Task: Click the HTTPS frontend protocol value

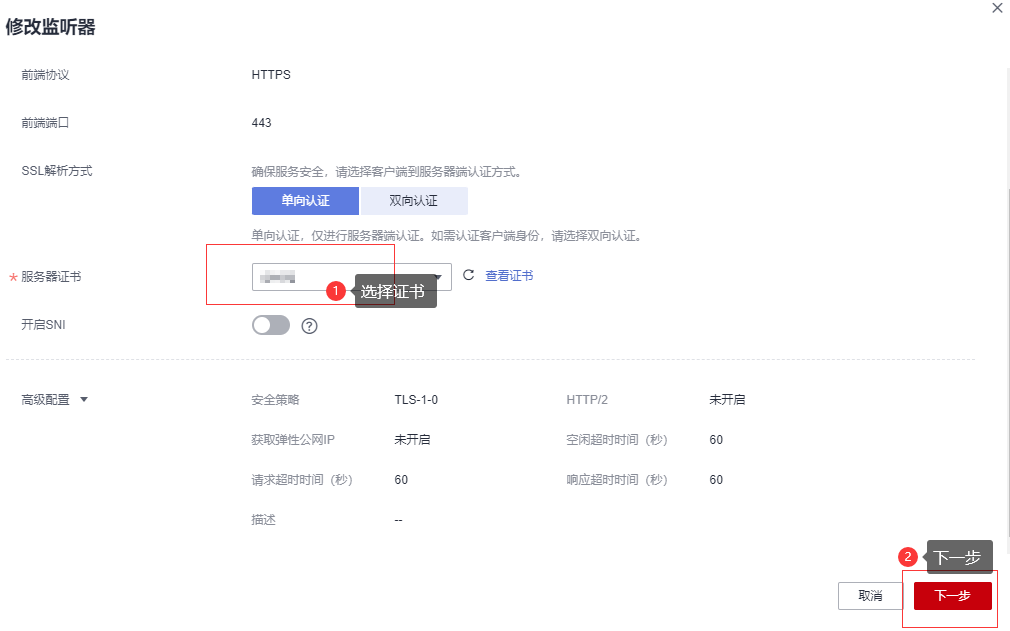Action: coord(271,75)
